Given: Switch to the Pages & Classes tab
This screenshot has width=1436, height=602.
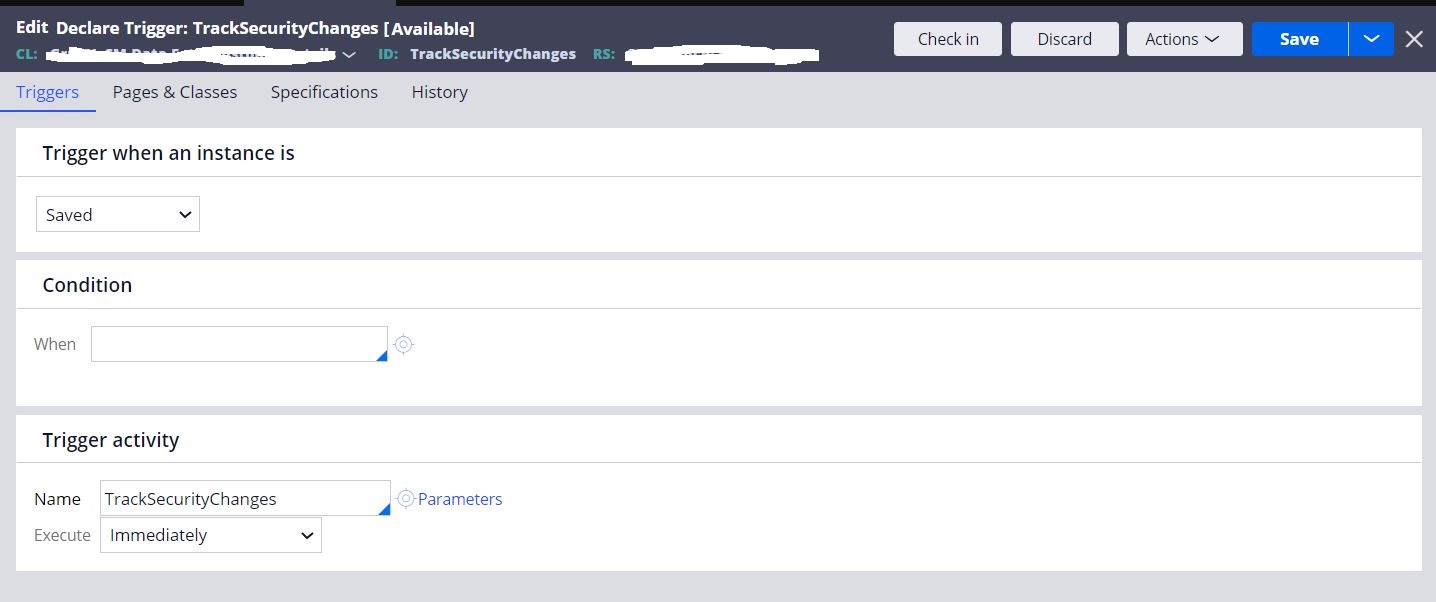Looking at the screenshot, I should click(174, 92).
